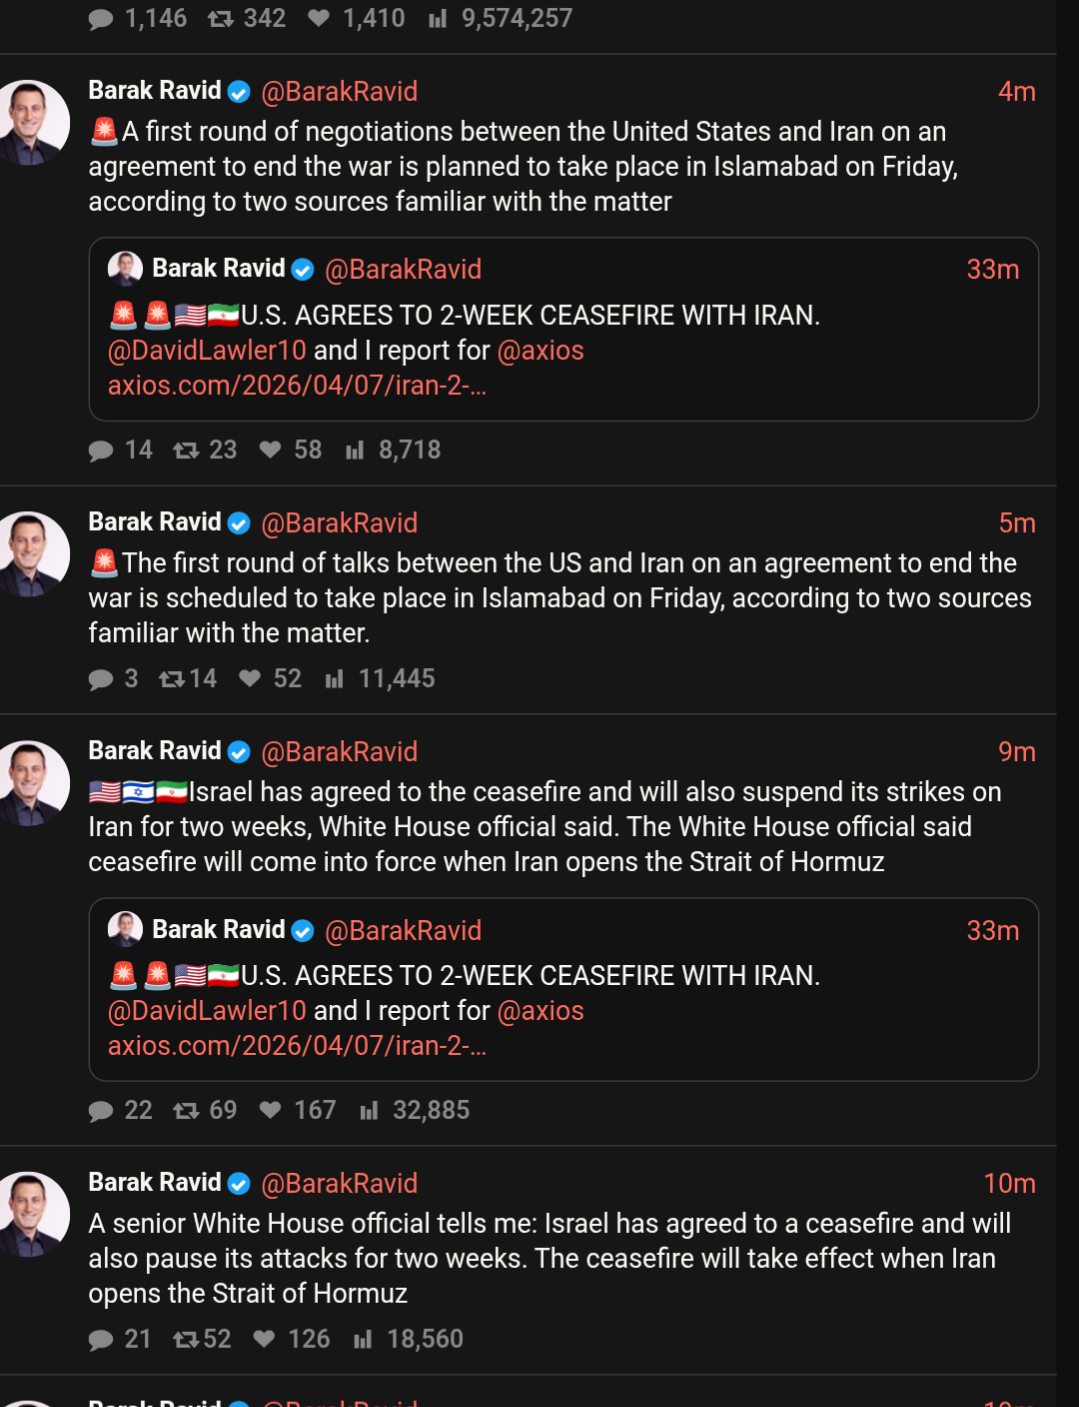Reply to the 9m Israel ceasefire tweet
Image resolution: width=1079 pixels, height=1407 pixels.
[x=101, y=1110]
